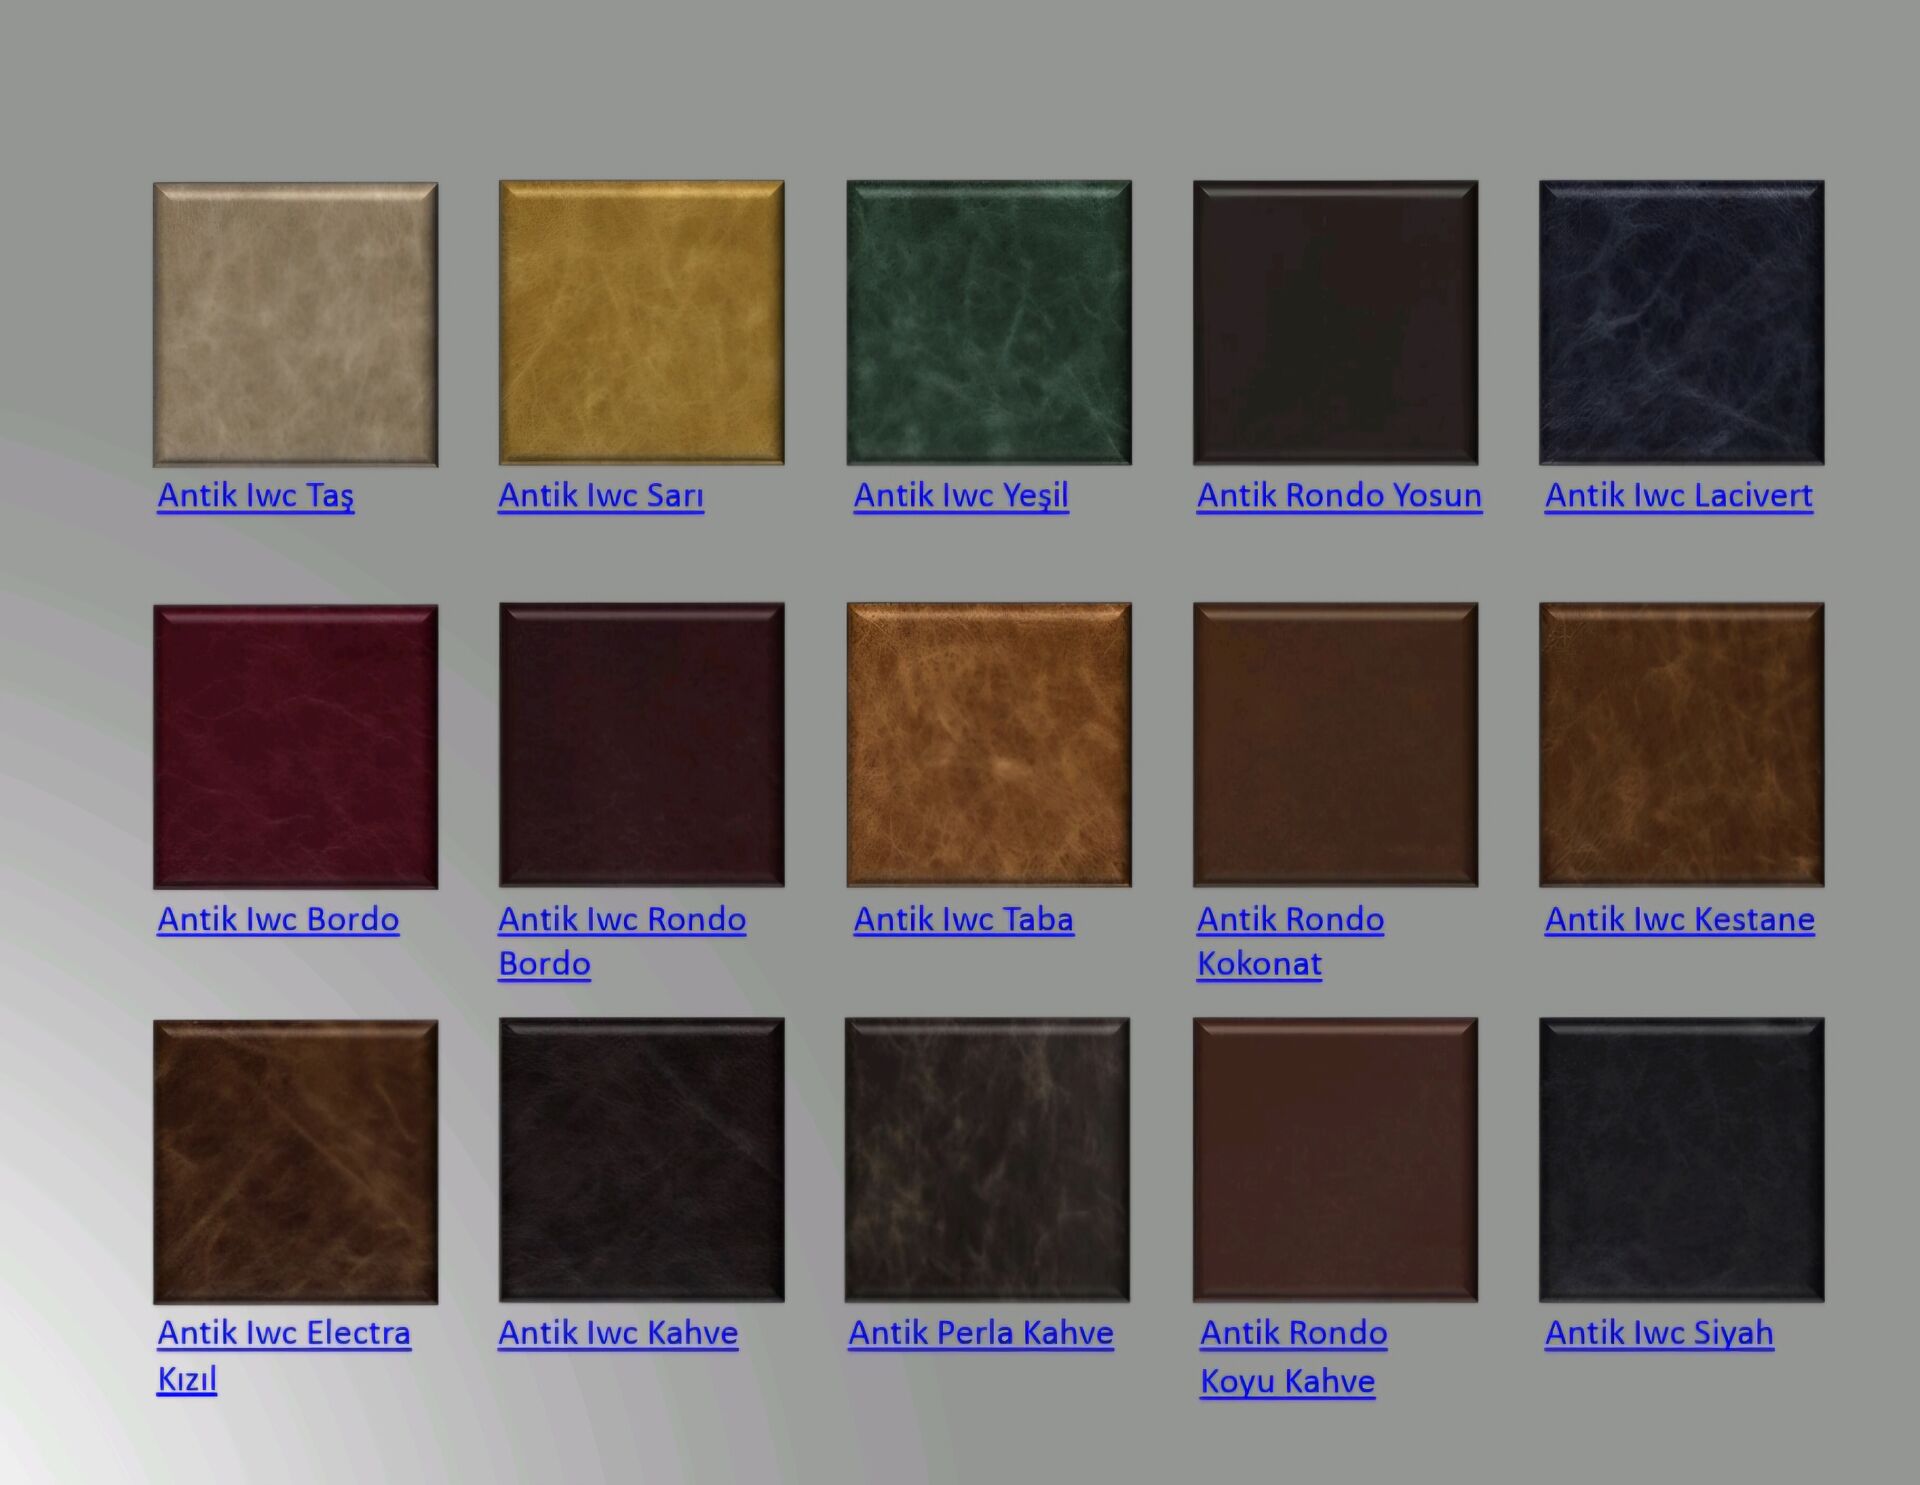Open the Antik Rondo Koyu Kahve link
Viewport: 1920px width, 1485px height.
[x=1293, y=1333]
